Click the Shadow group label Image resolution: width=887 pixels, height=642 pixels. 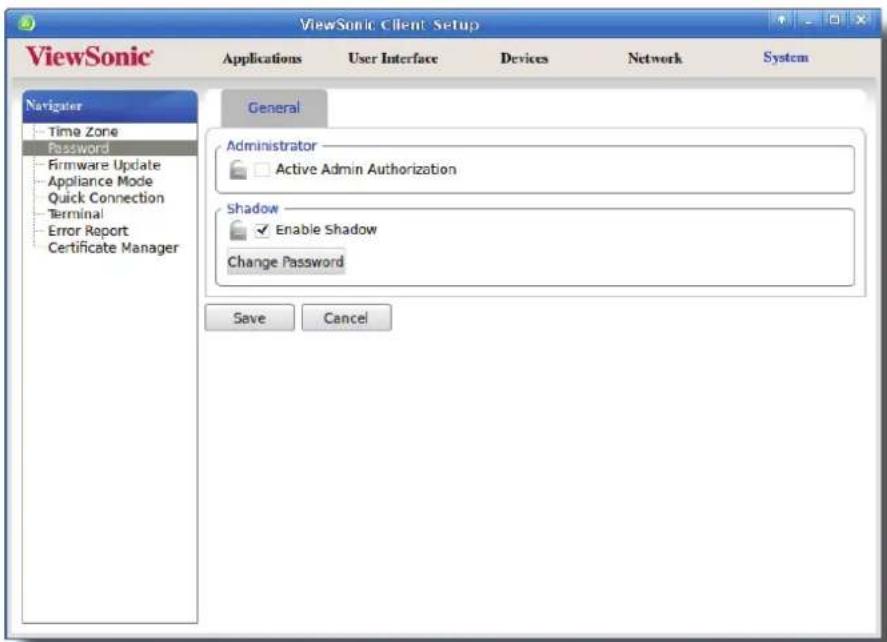[252, 209]
